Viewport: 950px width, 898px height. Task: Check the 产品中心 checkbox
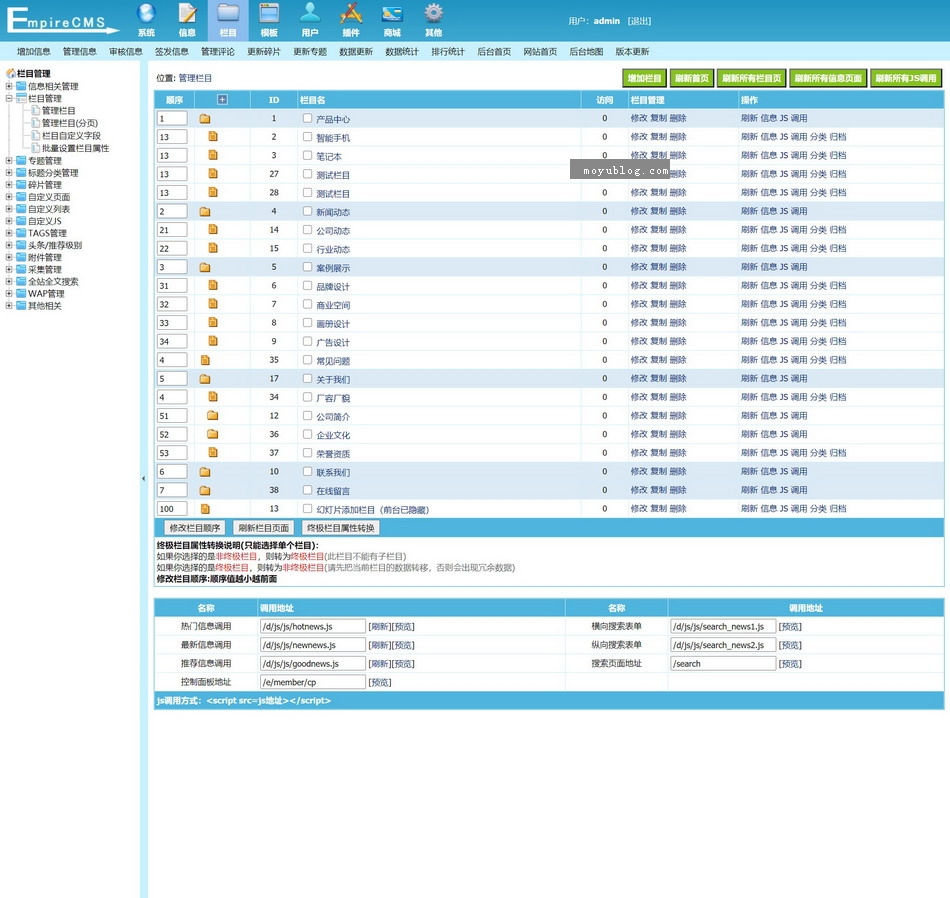(x=308, y=119)
